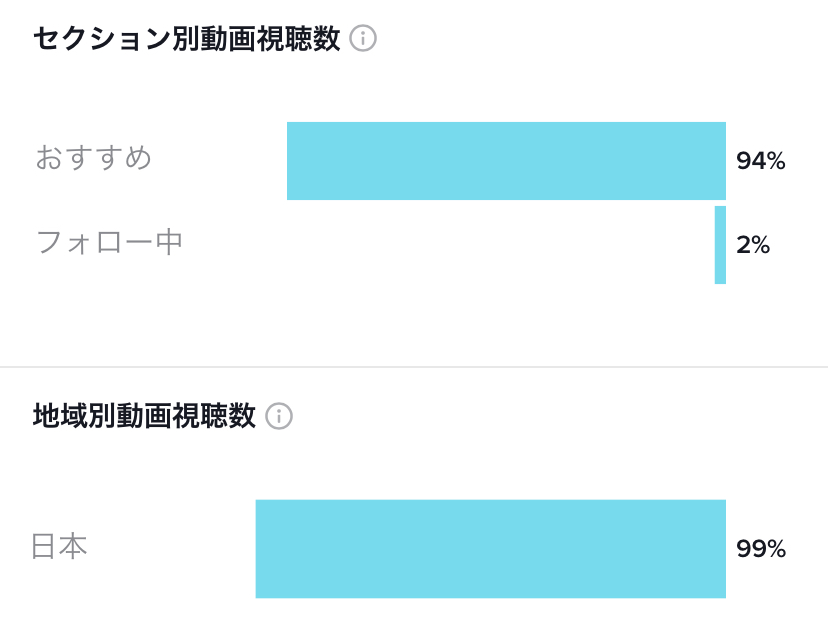The image size is (828, 632).
Task: Click the left edge of the 日本 bar
Action: coord(259,549)
